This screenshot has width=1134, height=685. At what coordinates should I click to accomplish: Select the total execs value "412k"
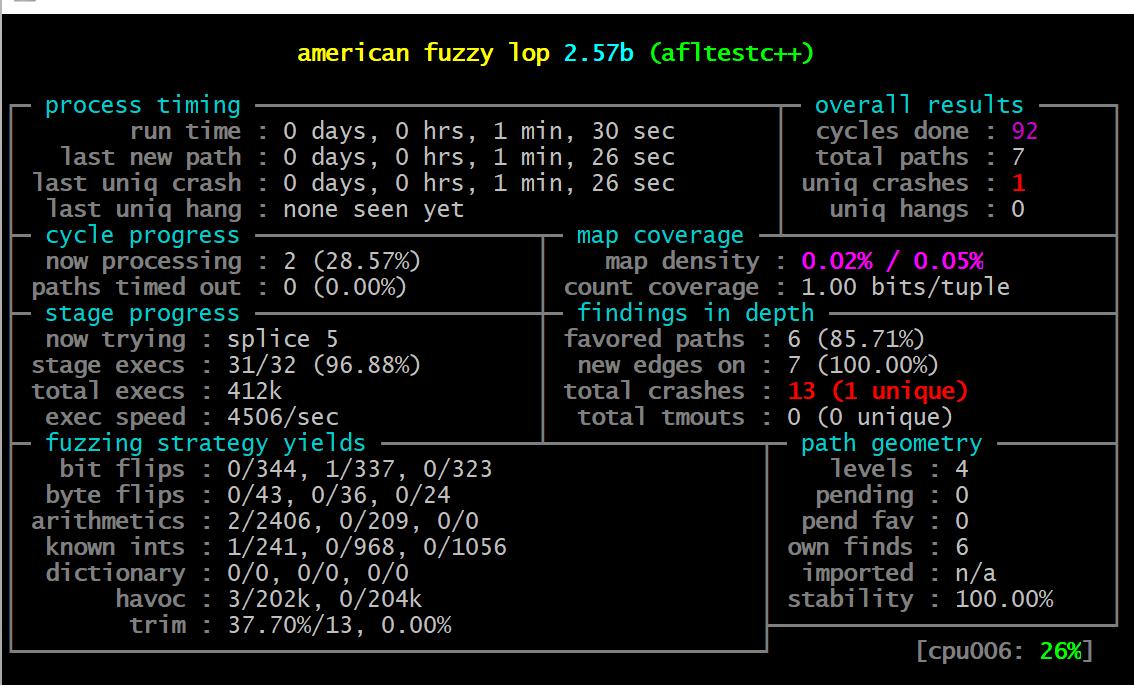coord(255,391)
